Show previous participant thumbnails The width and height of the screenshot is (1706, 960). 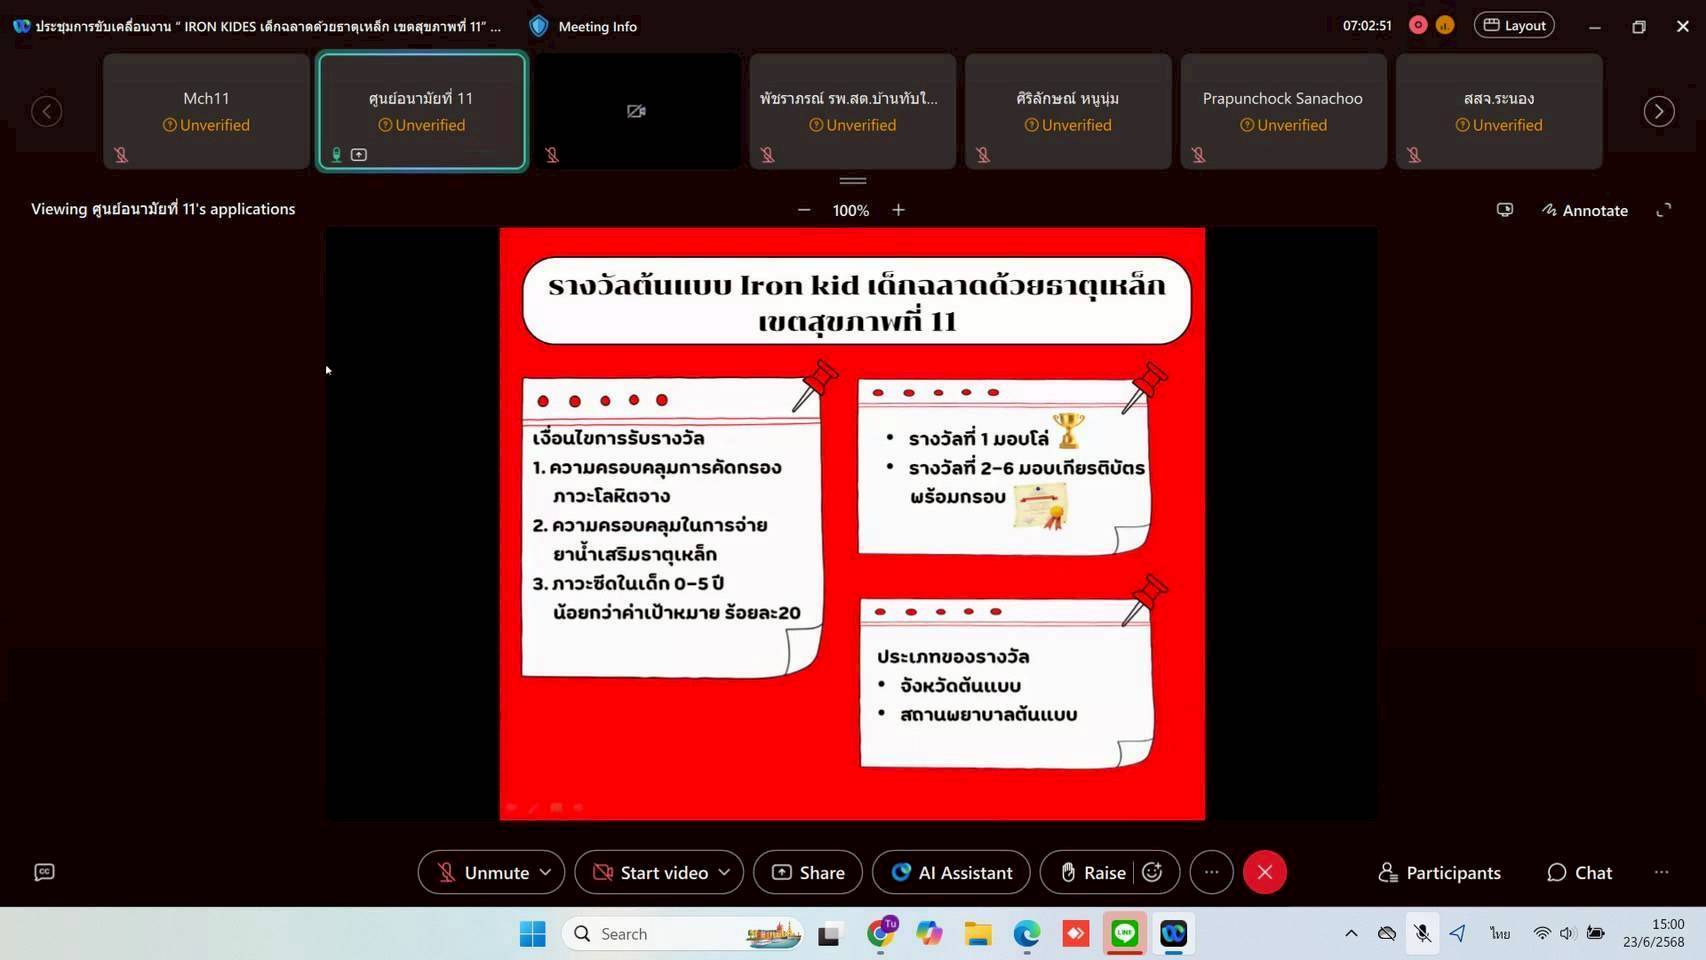46,111
